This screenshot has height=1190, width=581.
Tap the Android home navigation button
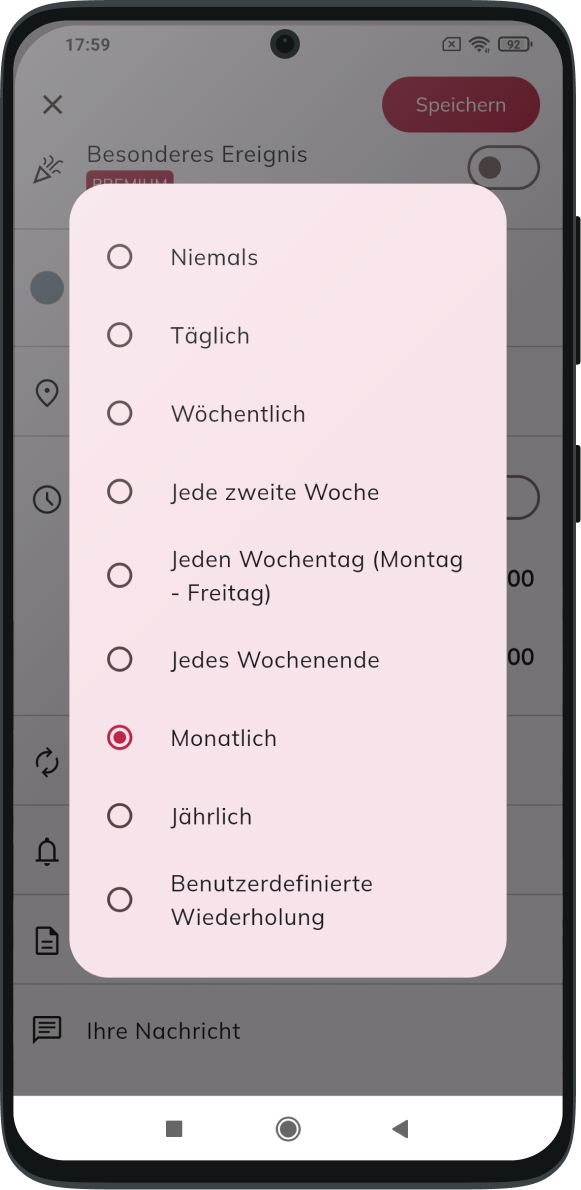click(x=287, y=1129)
